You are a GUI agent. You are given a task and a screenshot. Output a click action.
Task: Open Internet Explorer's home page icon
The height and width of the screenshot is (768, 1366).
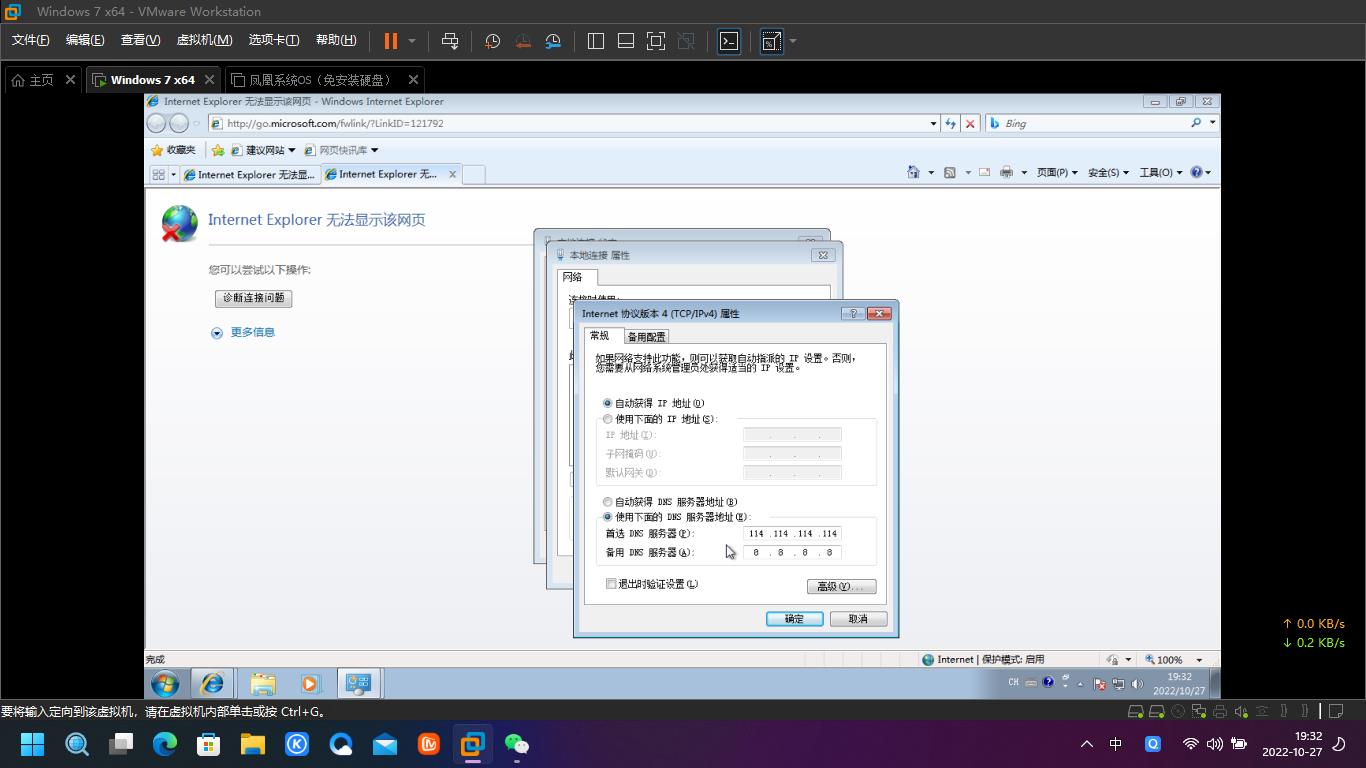click(911, 172)
